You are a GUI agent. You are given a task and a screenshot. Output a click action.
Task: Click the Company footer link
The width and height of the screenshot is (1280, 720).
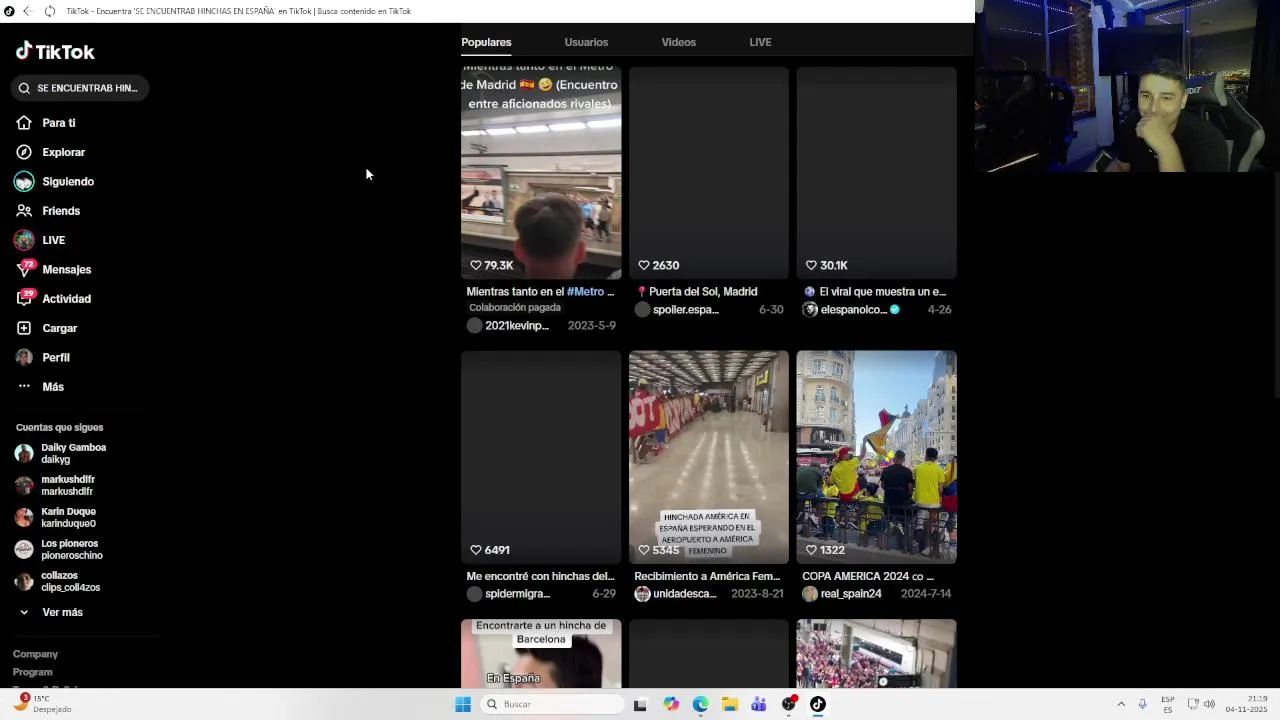pyautogui.click(x=35, y=654)
